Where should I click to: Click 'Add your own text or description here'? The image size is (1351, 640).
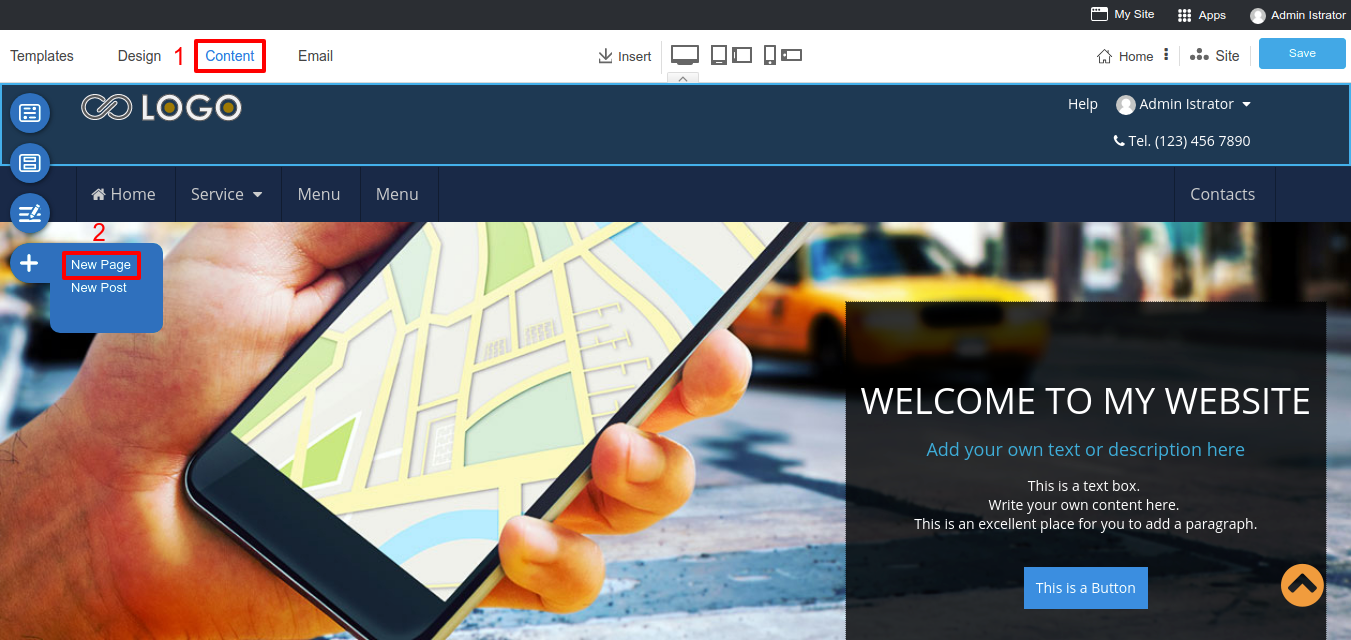pos(1086,450)
